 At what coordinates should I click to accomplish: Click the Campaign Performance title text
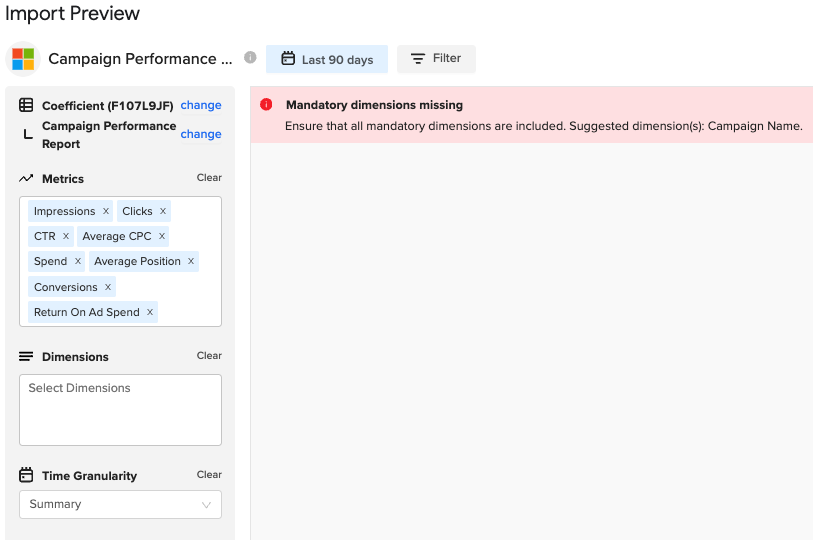140,59
